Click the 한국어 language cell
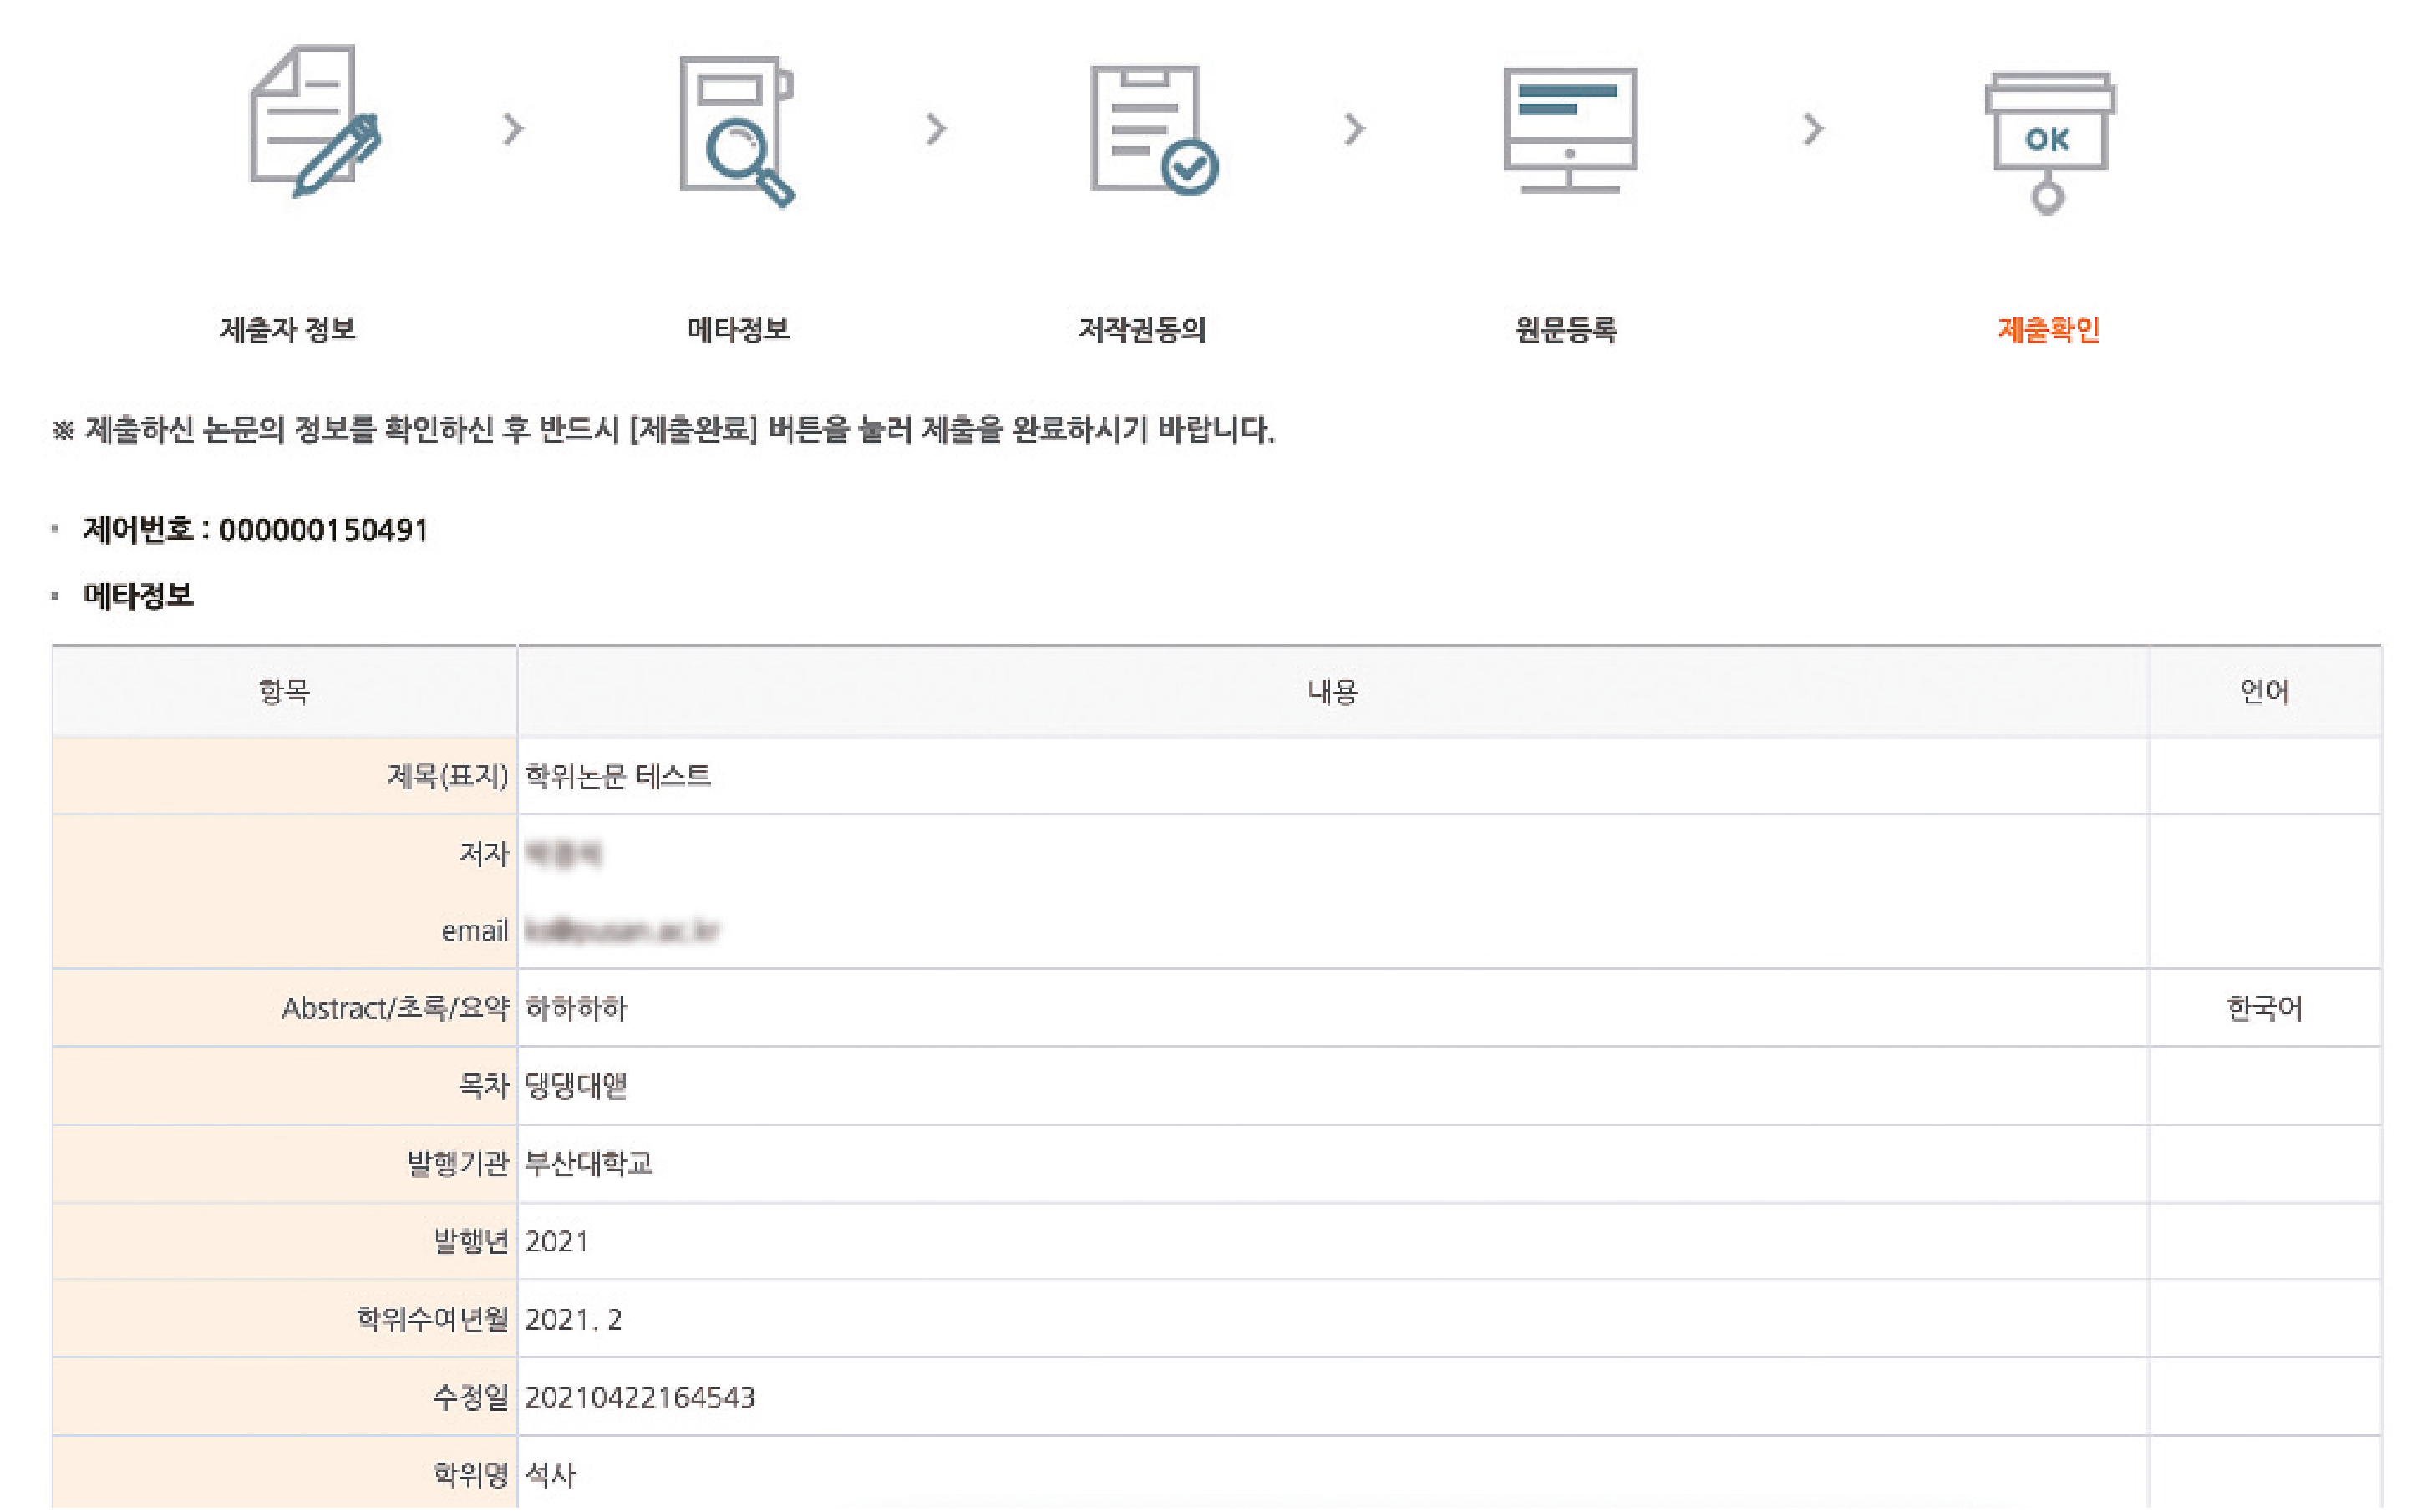Viewport: 2412px width, 1512px height. (2264, 1008)
